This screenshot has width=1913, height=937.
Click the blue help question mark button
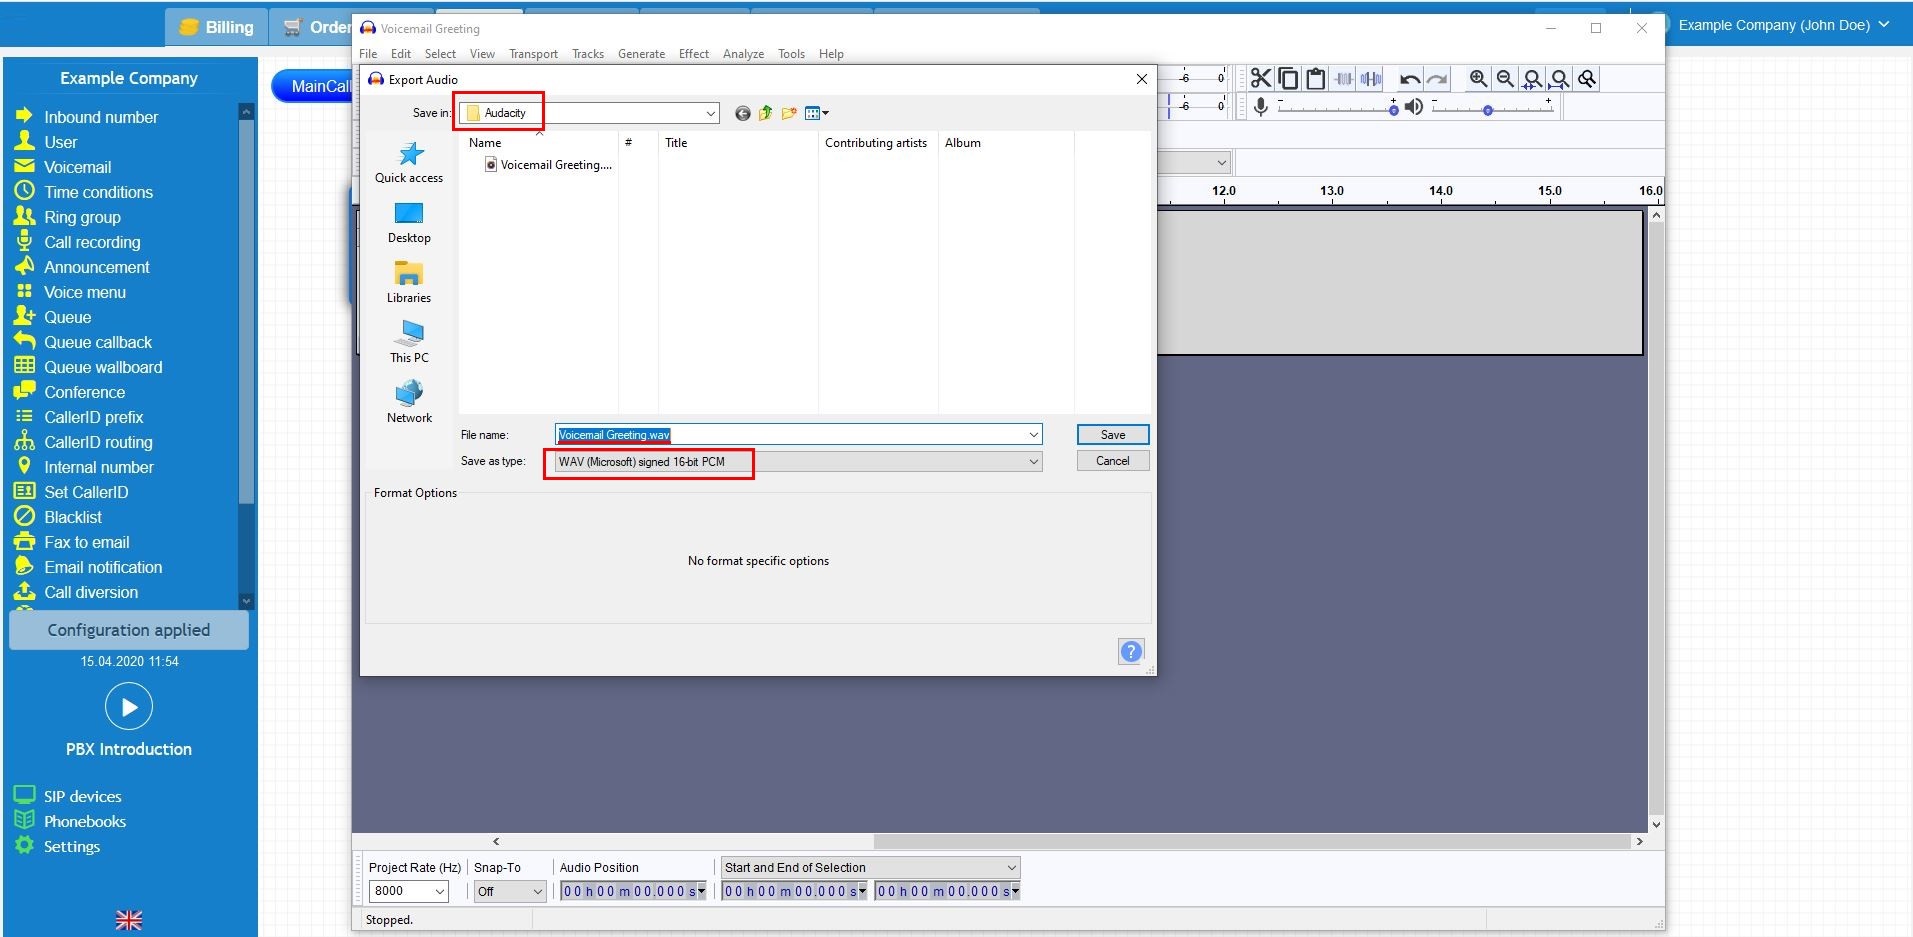coord(1131,652)
